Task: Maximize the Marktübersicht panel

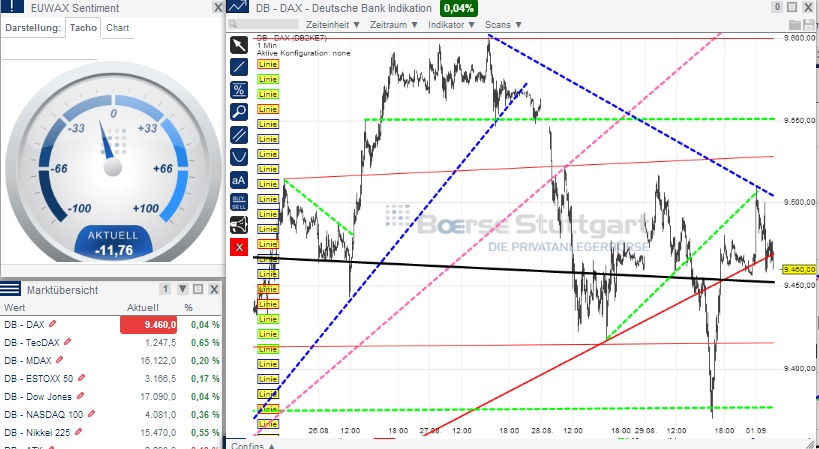Action: tap(198, 289)
